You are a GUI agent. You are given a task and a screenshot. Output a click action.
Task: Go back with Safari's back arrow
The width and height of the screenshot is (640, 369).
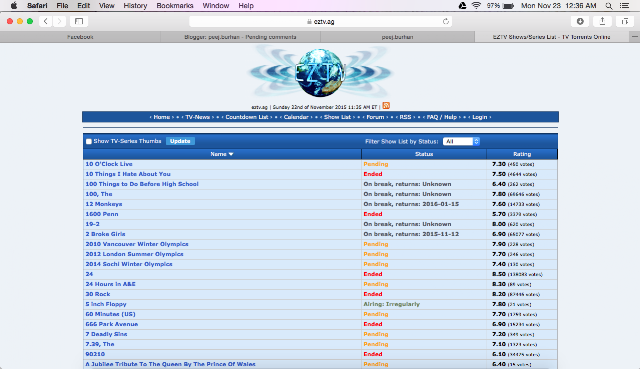46,21
